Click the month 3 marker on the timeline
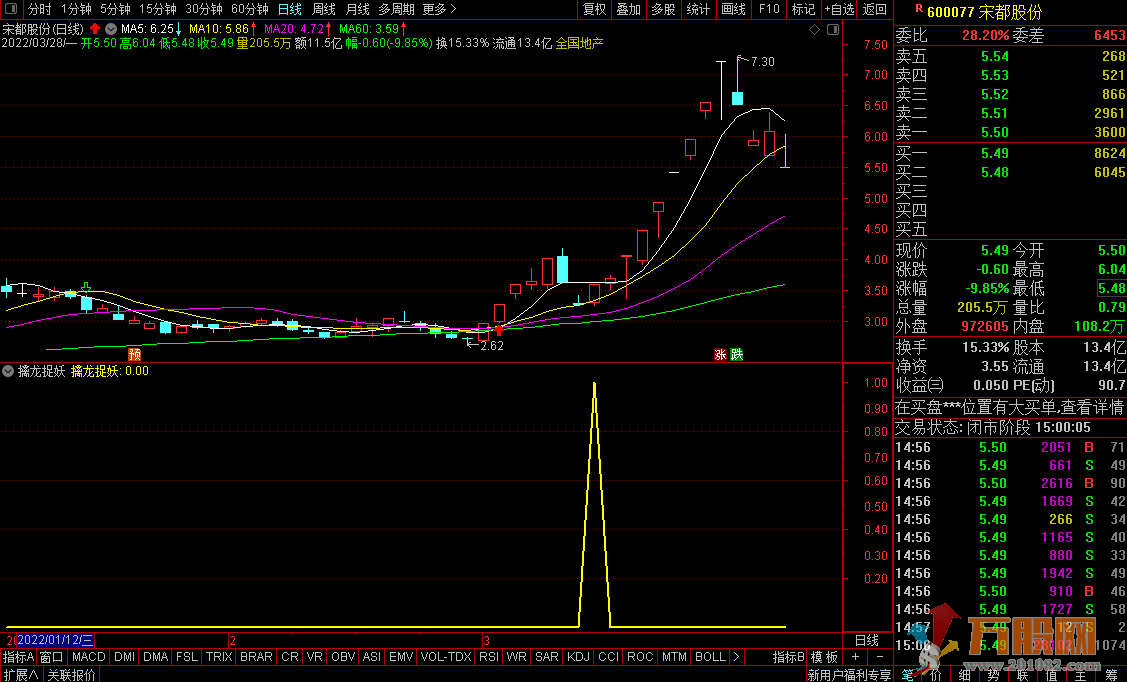 pos(487,640)
